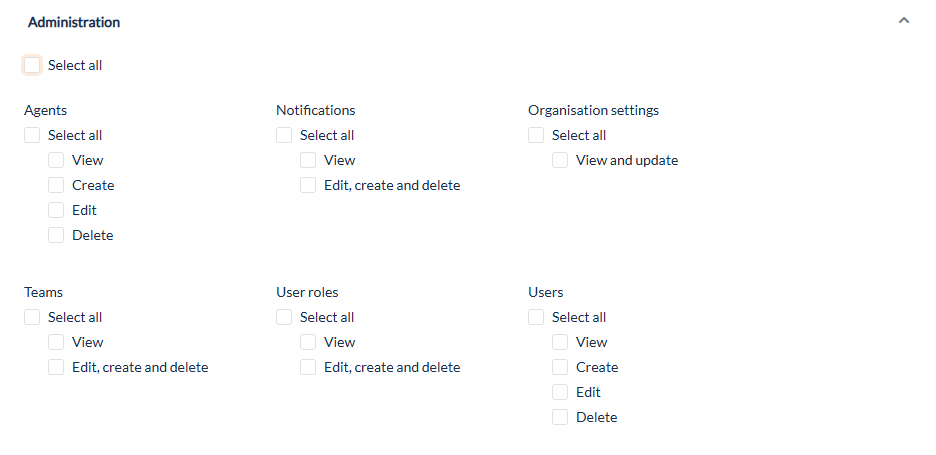Tick the Users Create permission
This screenshot has width=936, height=455.
click(x=560, y=368)
